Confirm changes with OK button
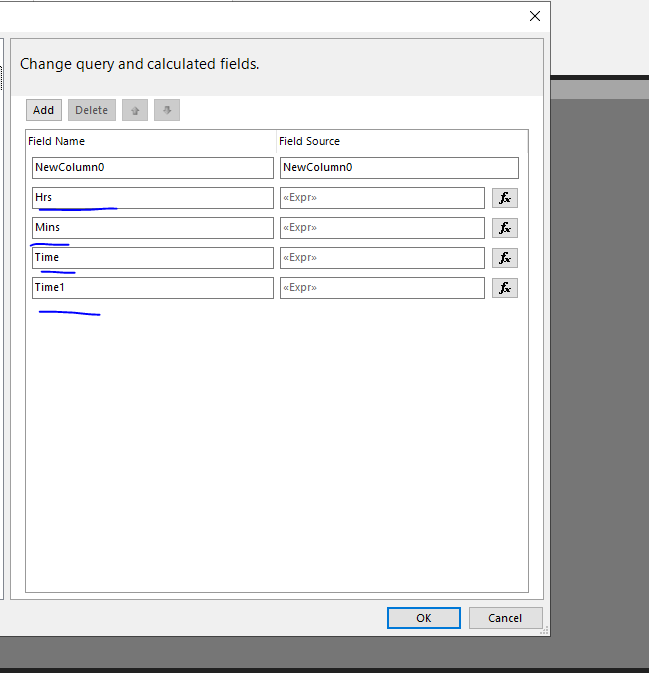 pyautogui.click(x=424, y=618)
